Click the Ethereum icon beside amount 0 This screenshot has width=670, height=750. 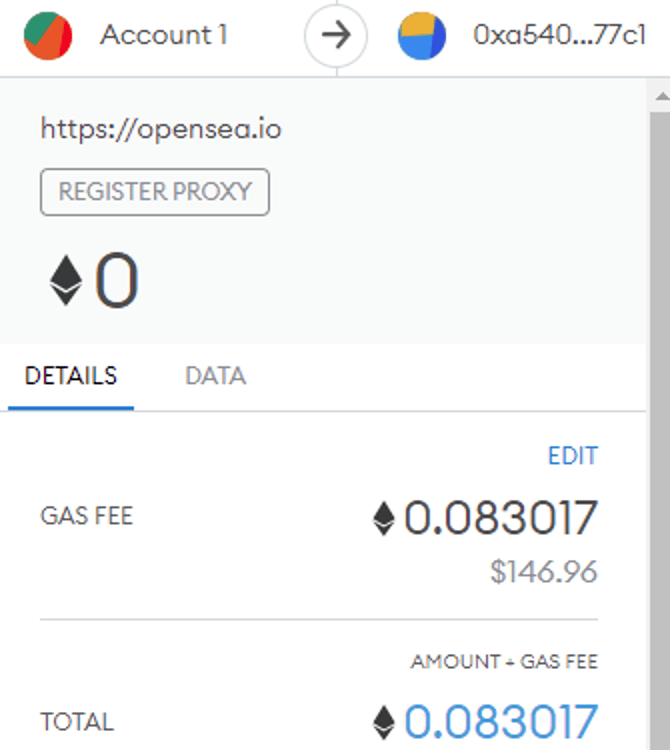[66, 280]
